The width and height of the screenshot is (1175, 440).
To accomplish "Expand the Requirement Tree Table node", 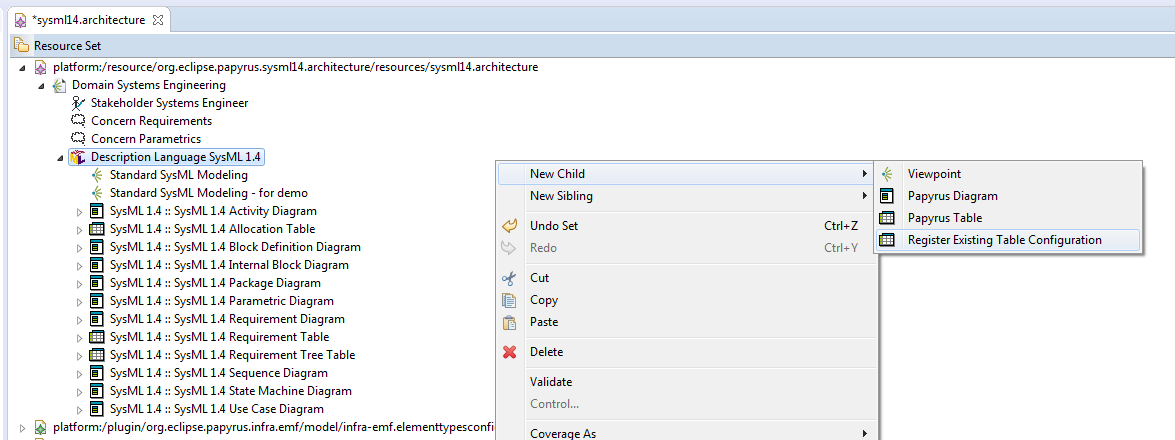I will point(80,355).
